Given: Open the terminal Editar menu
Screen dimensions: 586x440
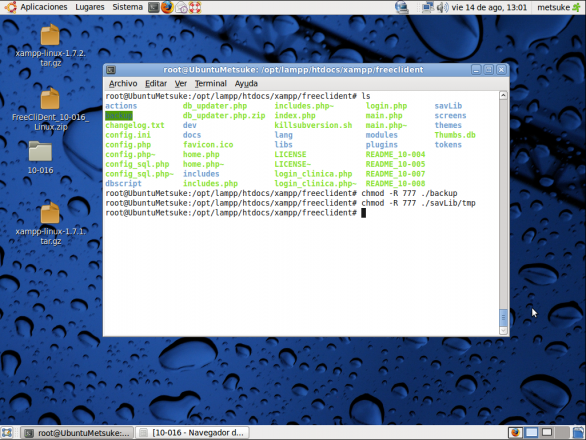Looking at the screenshot, I should [156, 83].
